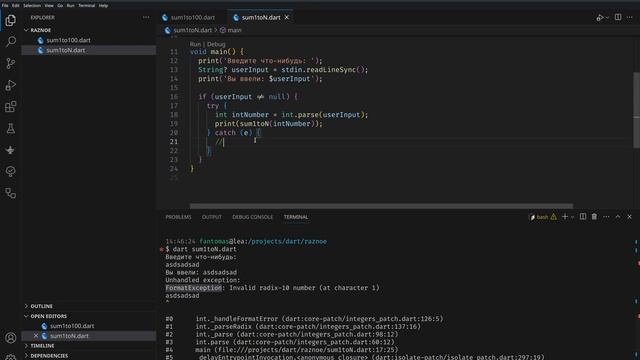Screen dimensions: 640x360
Task: Open the Terminal menu
Action: pos(87,6)
